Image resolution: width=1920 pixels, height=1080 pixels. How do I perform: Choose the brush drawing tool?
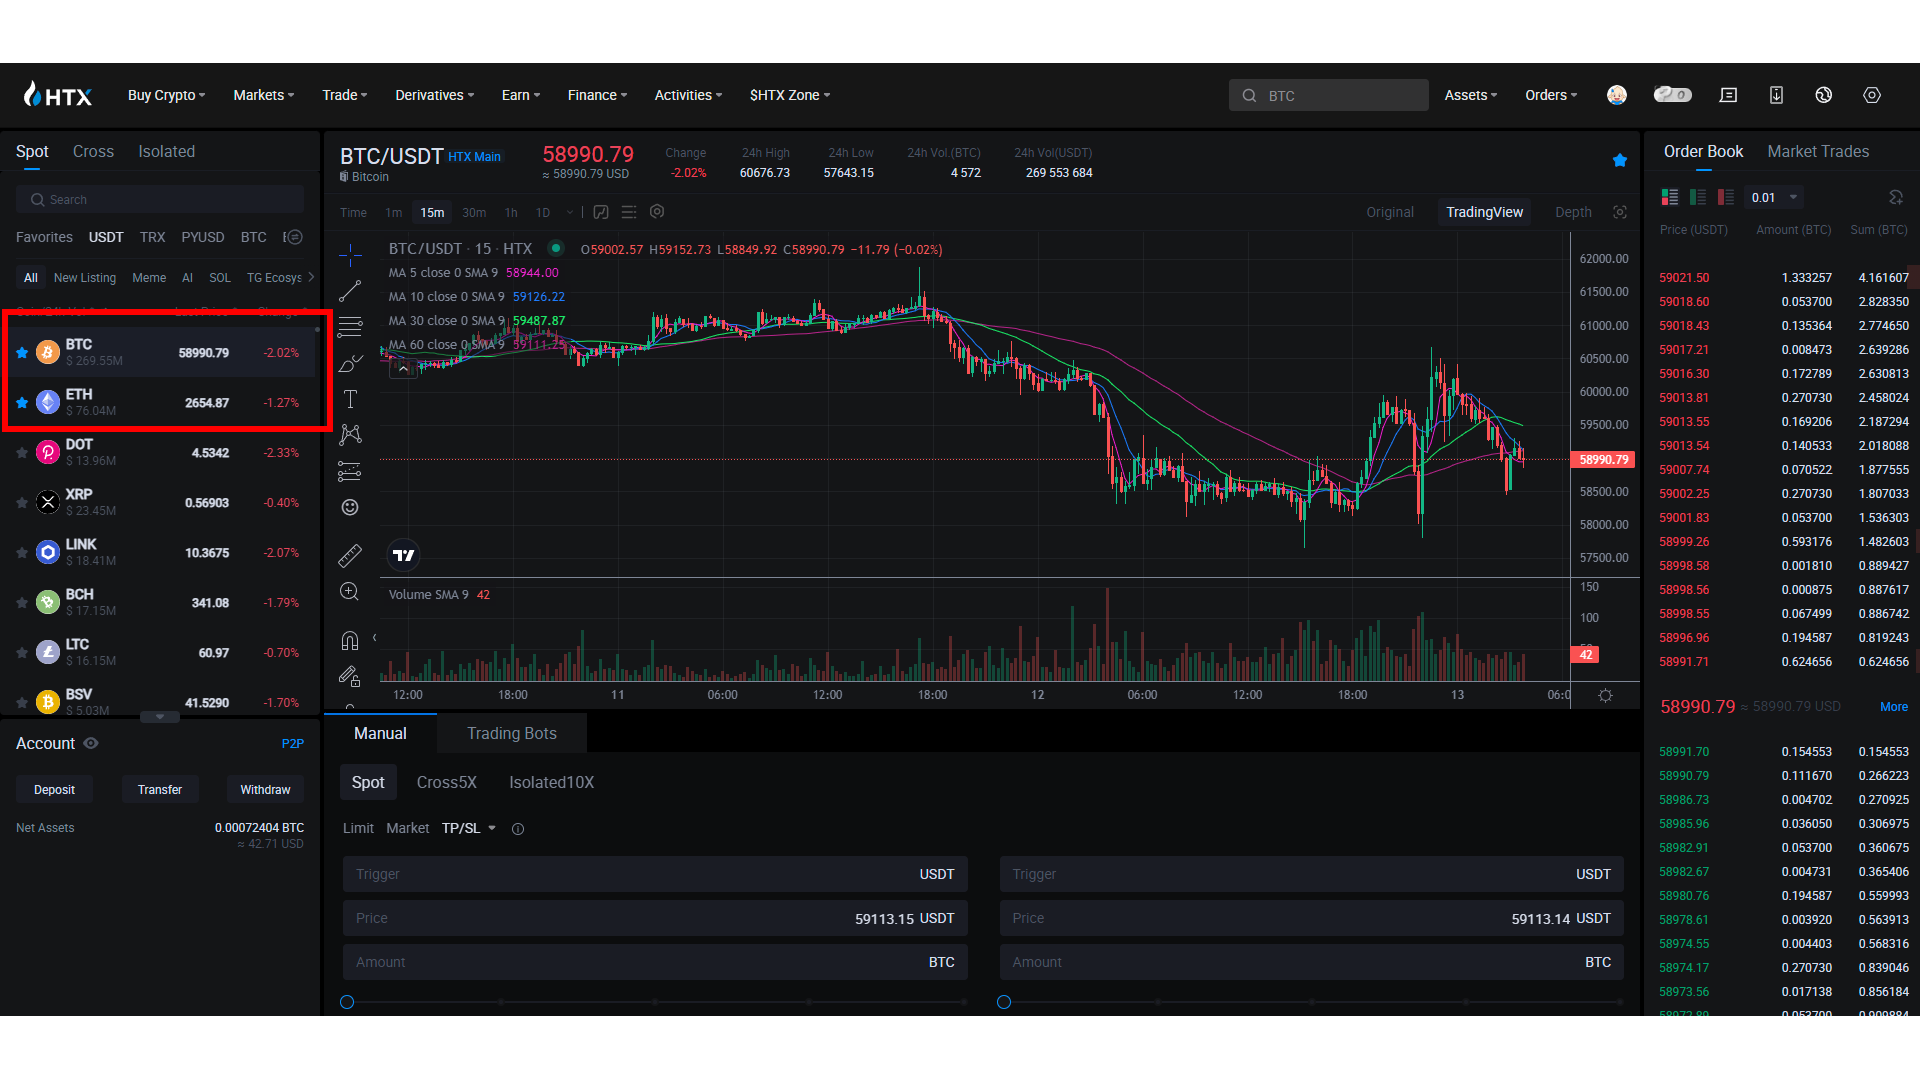(x=350, y=363)
